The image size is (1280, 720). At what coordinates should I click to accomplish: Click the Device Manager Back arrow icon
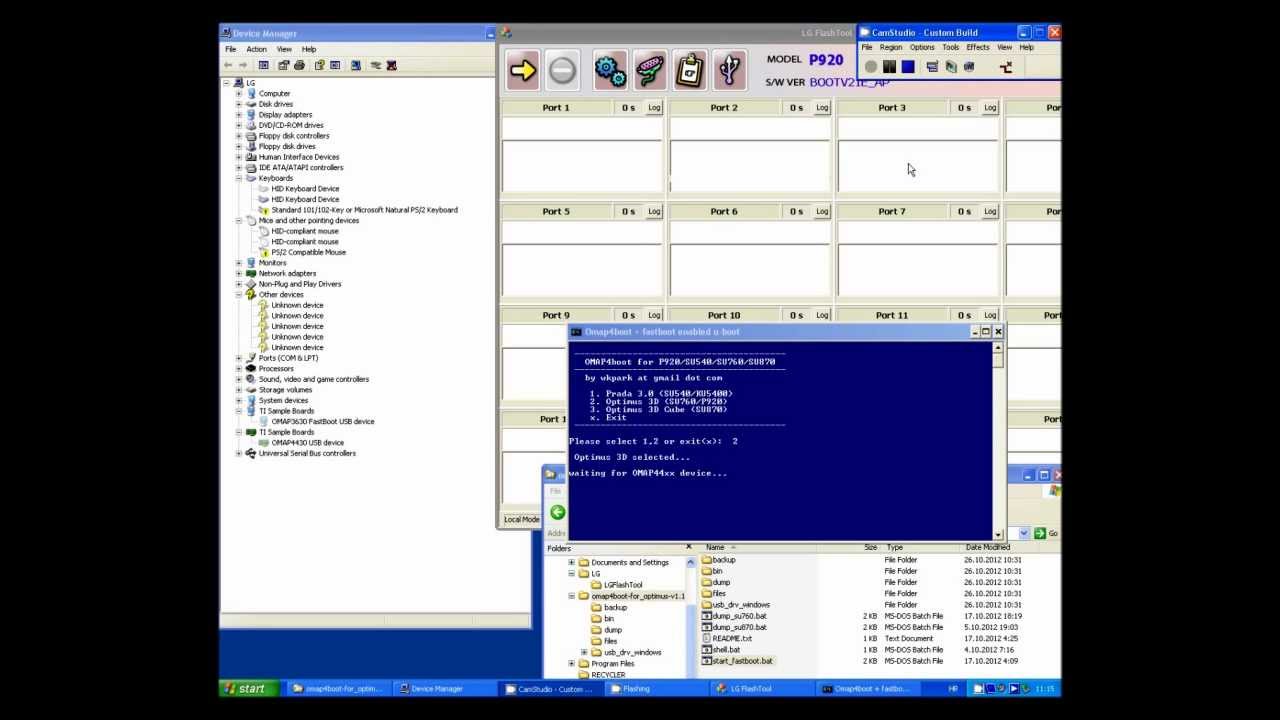(x=229, y=65)
